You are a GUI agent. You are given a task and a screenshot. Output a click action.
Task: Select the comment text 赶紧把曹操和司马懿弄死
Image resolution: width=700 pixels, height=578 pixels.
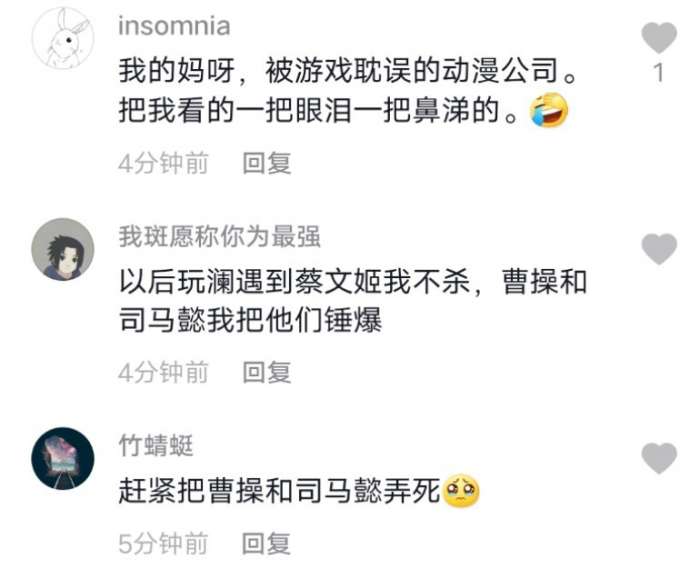pos(279,491)
